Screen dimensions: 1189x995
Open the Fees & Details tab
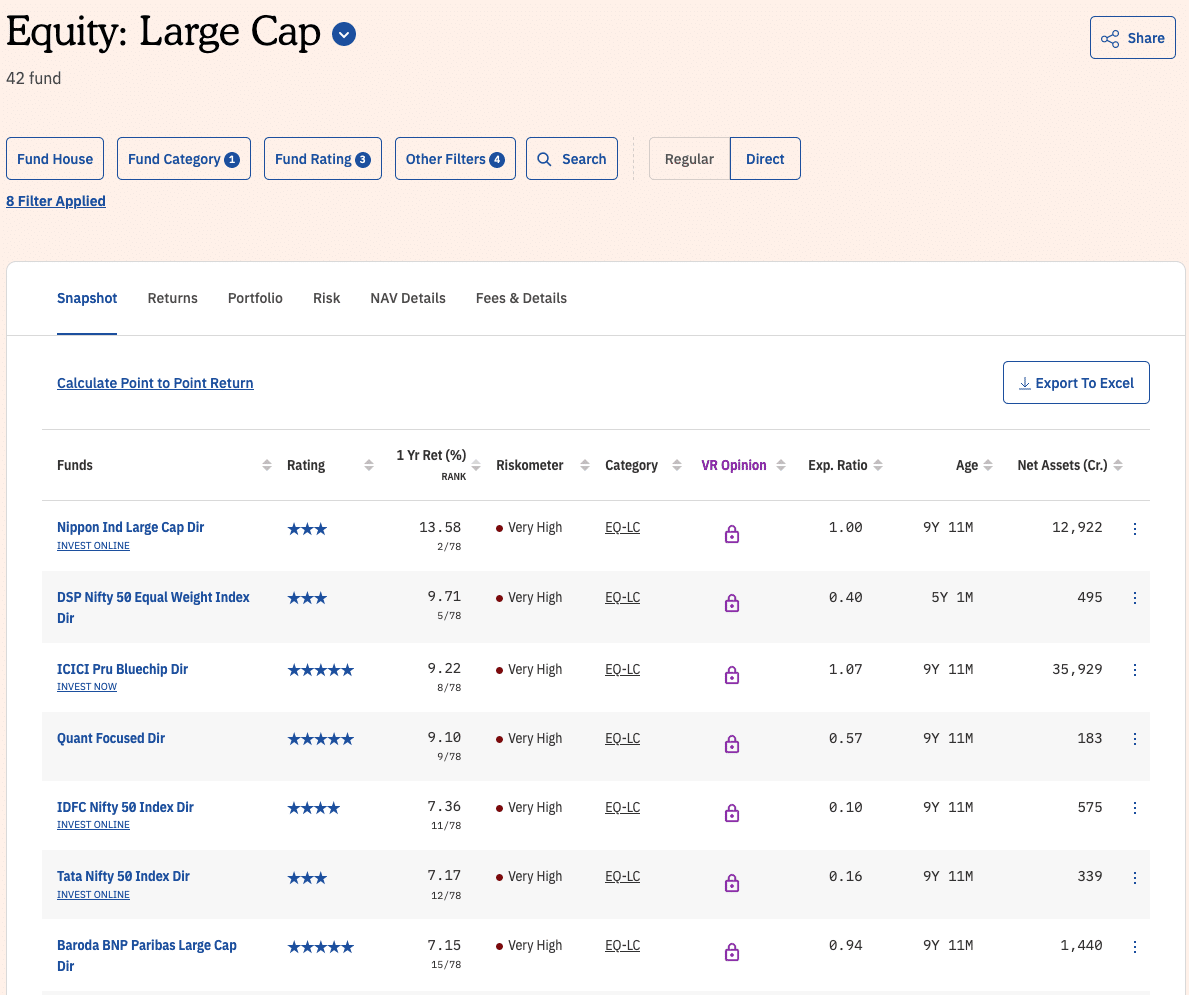click(521, 298)
